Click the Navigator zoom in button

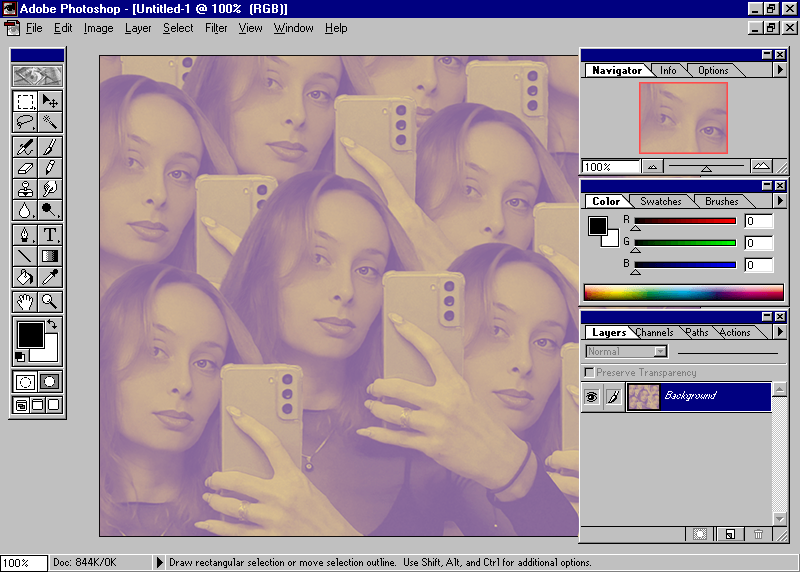(x=761, y=166)
